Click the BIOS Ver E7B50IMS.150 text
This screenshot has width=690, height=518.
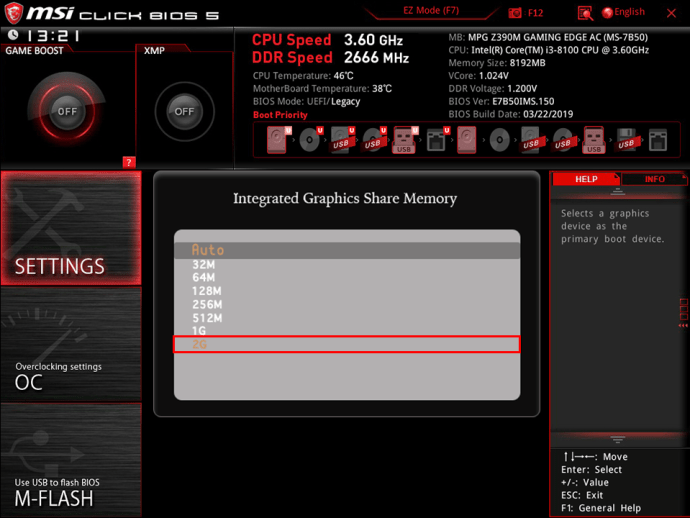(501, 102)
